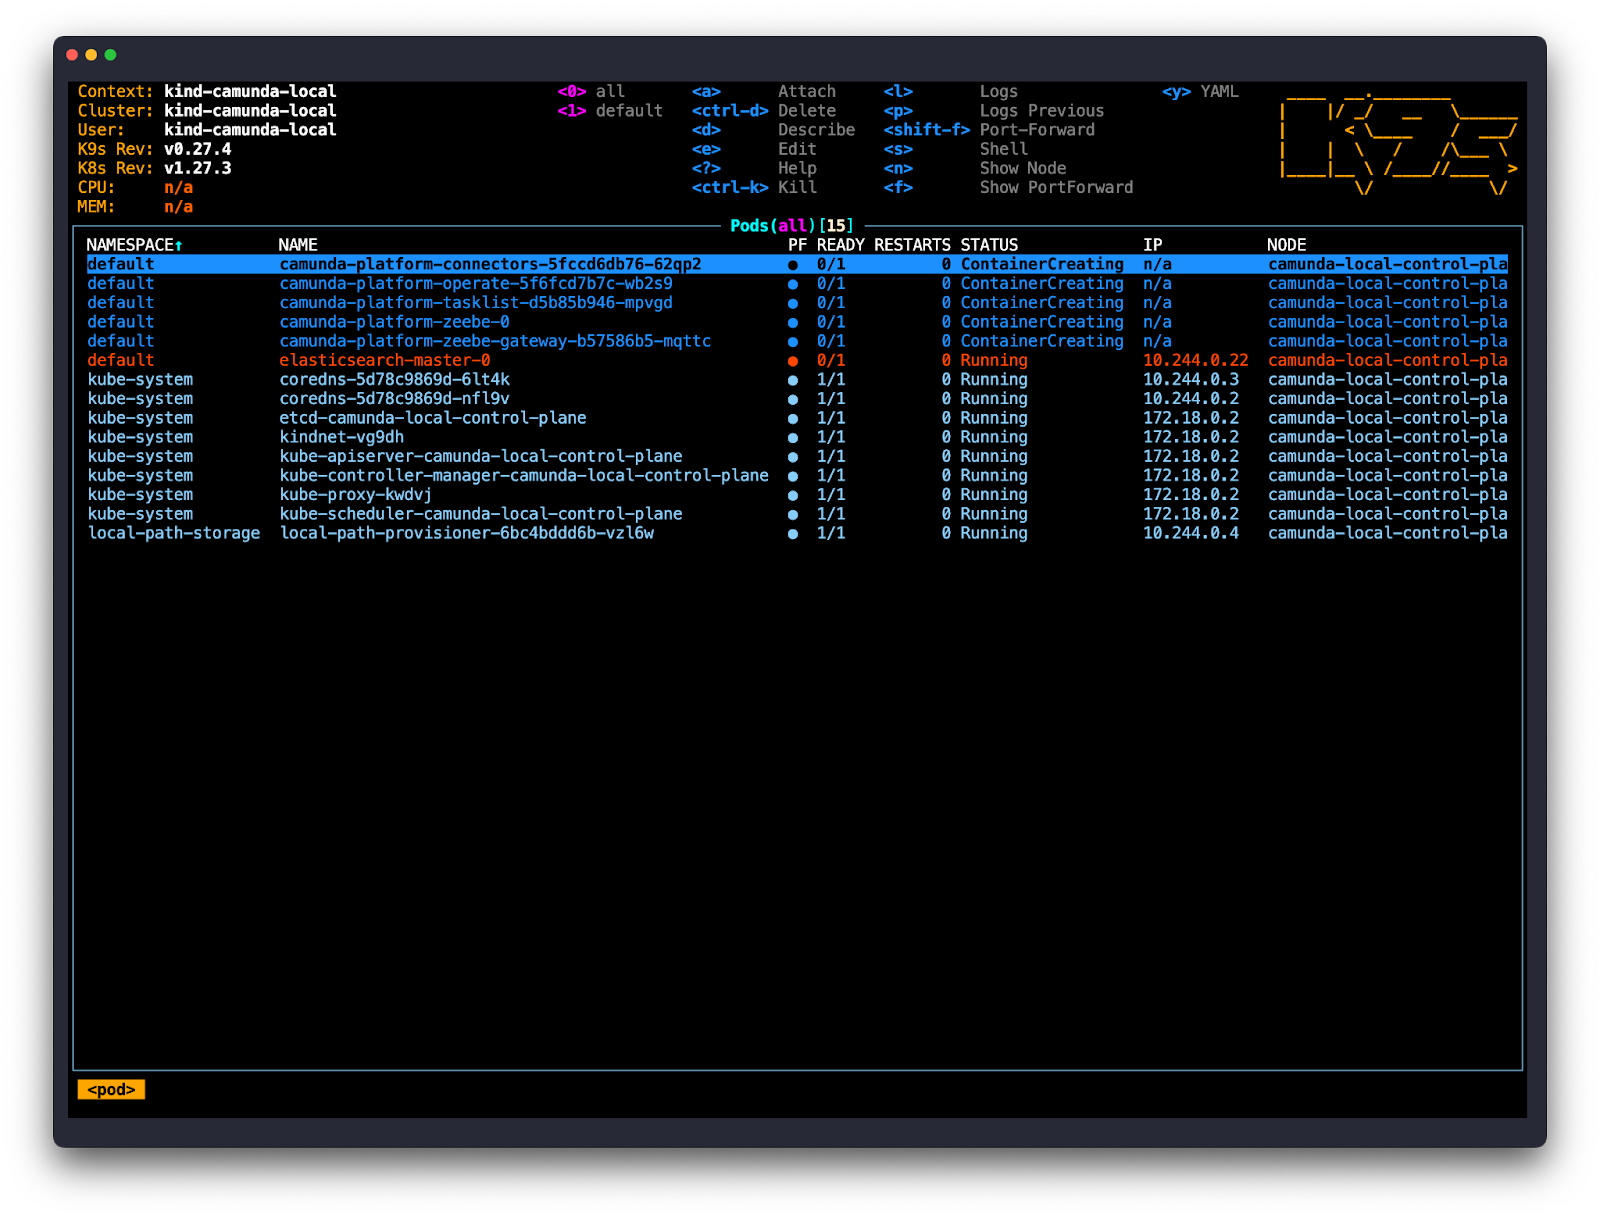Click the Context kind-camunda-local value
The image size is (1600, 1218).
tap(250, 91)
